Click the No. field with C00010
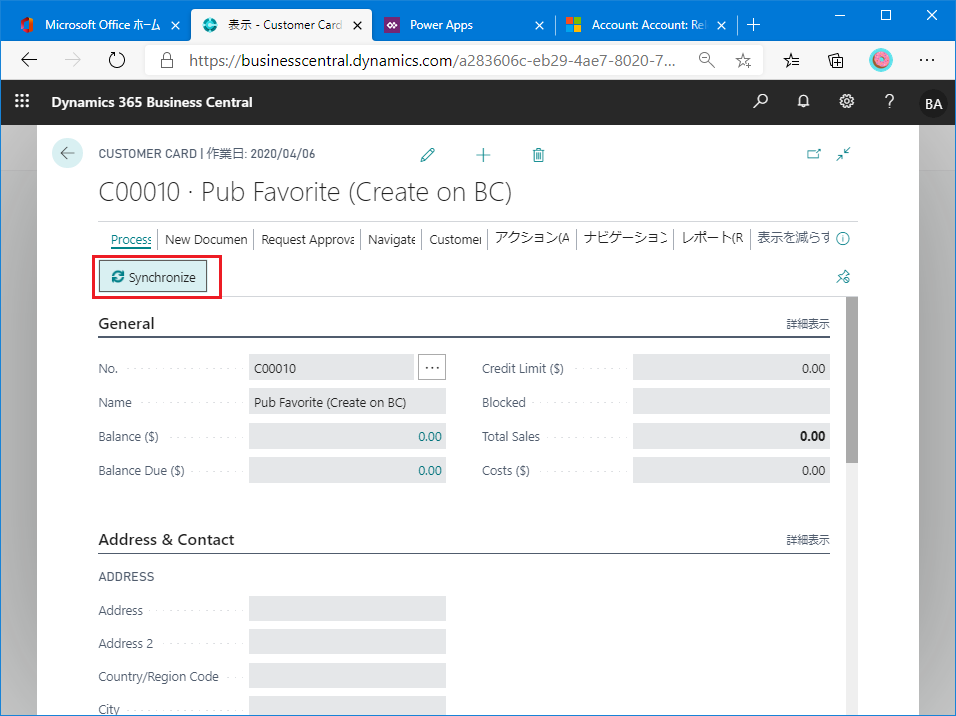This screenshot has width=956, height=716. coord(331,367)
